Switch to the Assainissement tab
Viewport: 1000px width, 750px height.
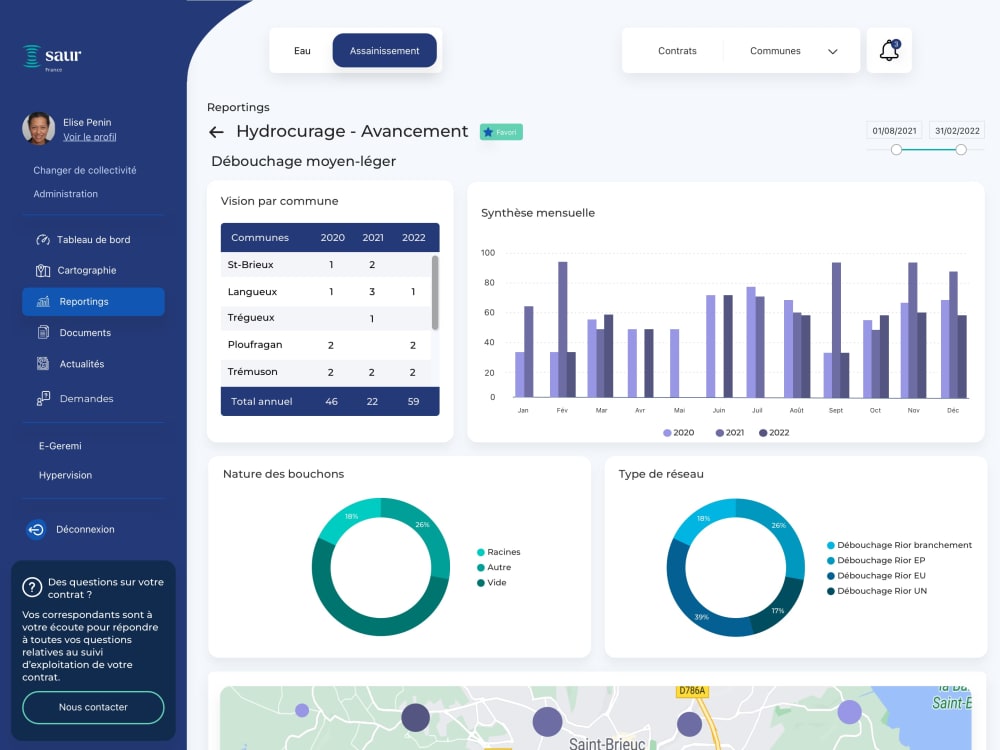click(385, 50)
